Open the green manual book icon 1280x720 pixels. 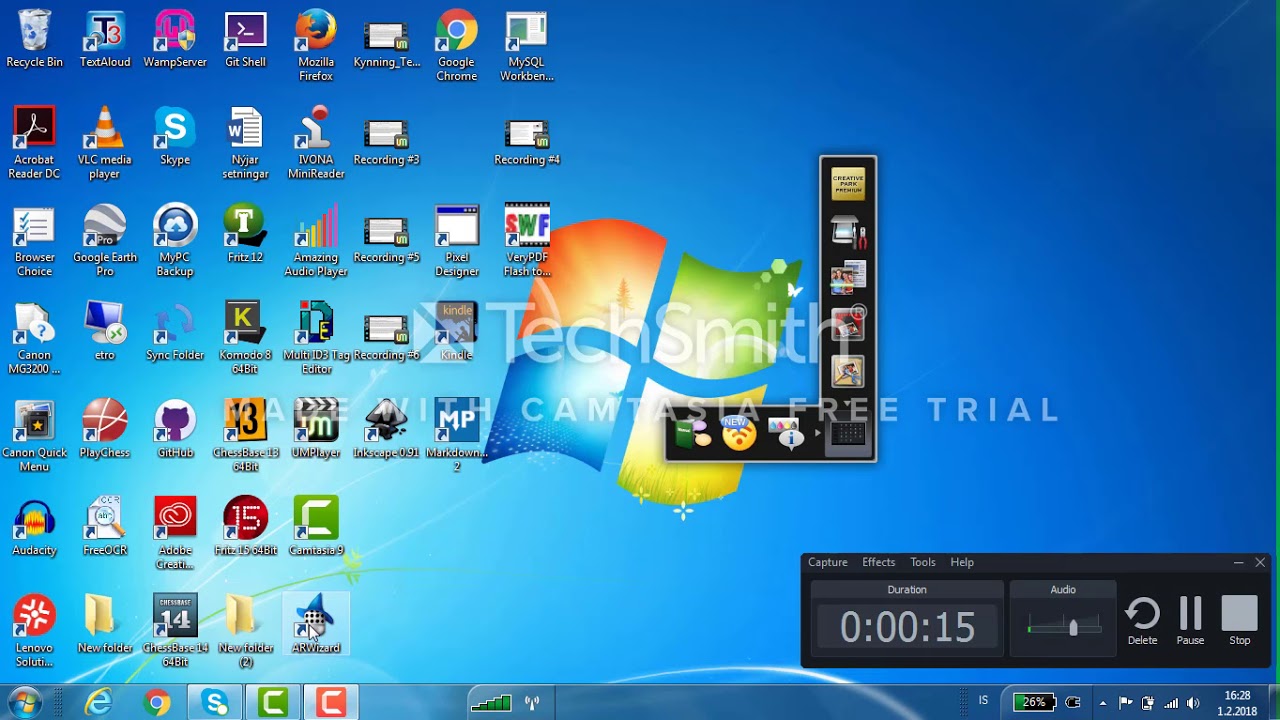pos(692,434)
